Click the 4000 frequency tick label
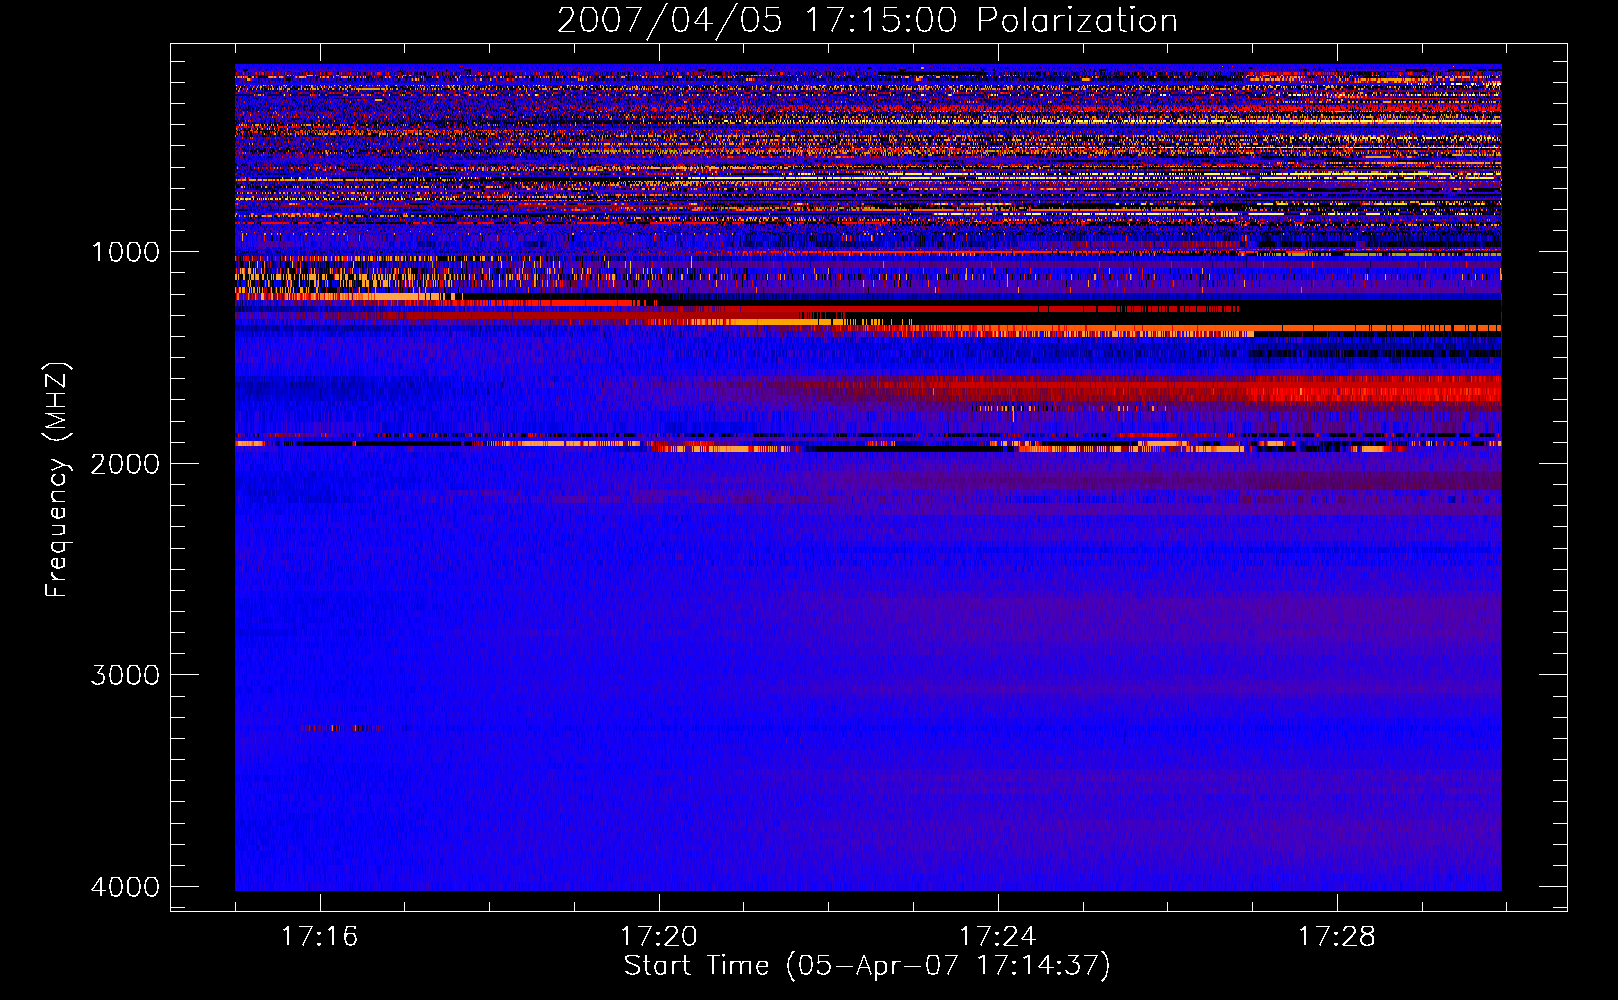 125,887
